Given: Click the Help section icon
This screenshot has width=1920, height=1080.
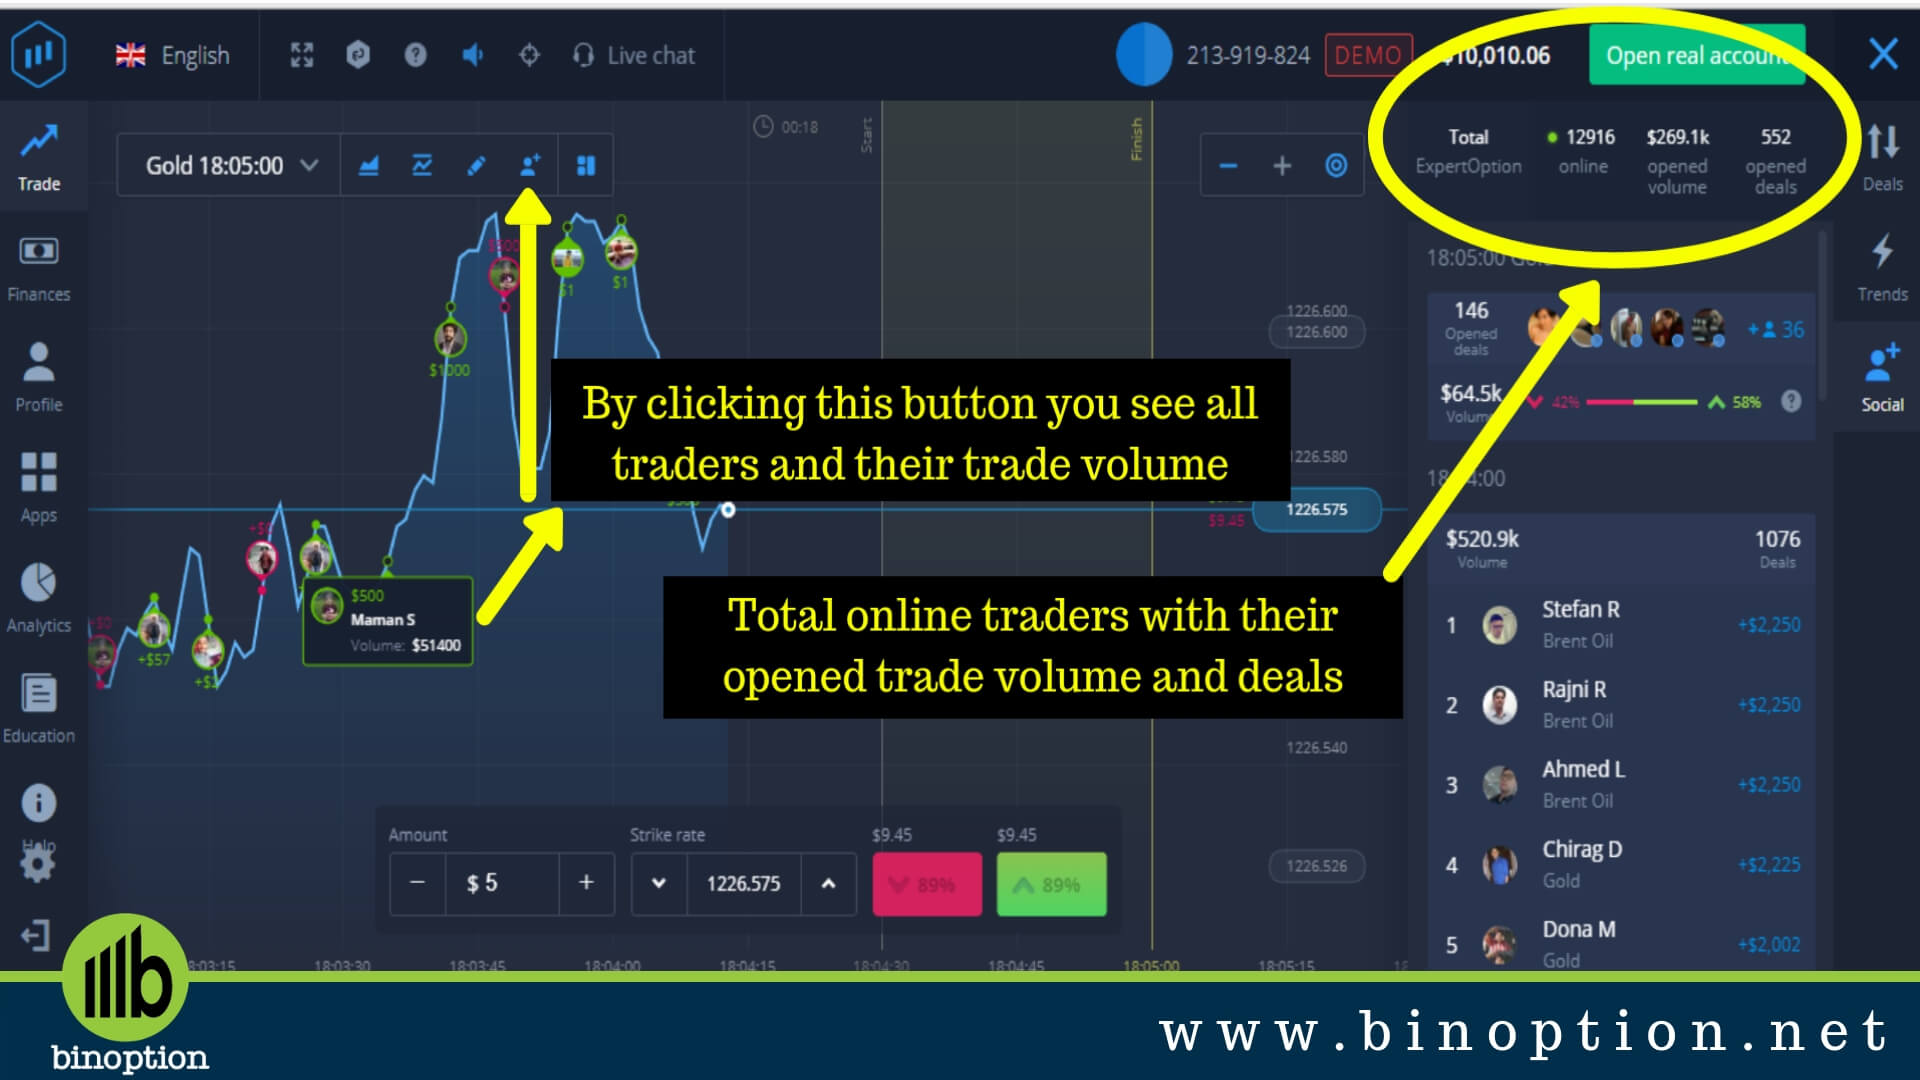Looking at the screenshot, I should tap(36, 802).
